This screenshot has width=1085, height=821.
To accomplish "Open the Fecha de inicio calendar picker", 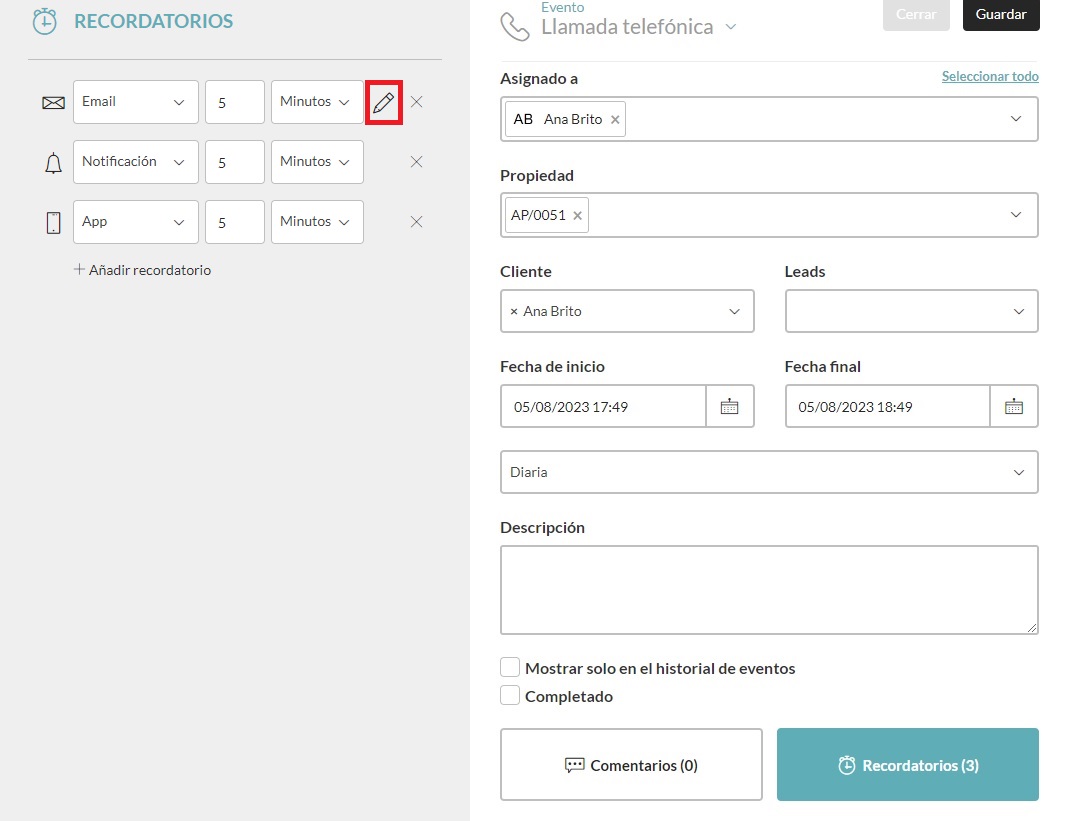I will (x=730, y=407).
